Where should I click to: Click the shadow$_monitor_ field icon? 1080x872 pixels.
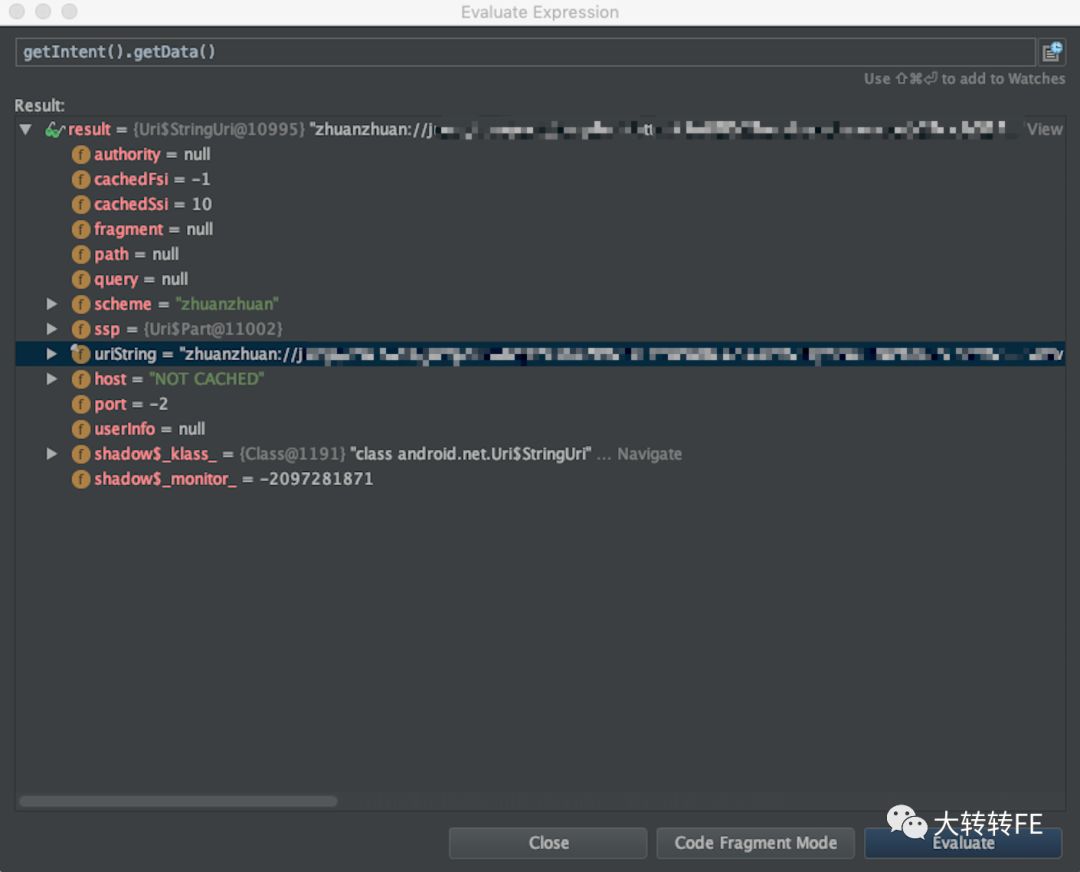pos(81,479)
